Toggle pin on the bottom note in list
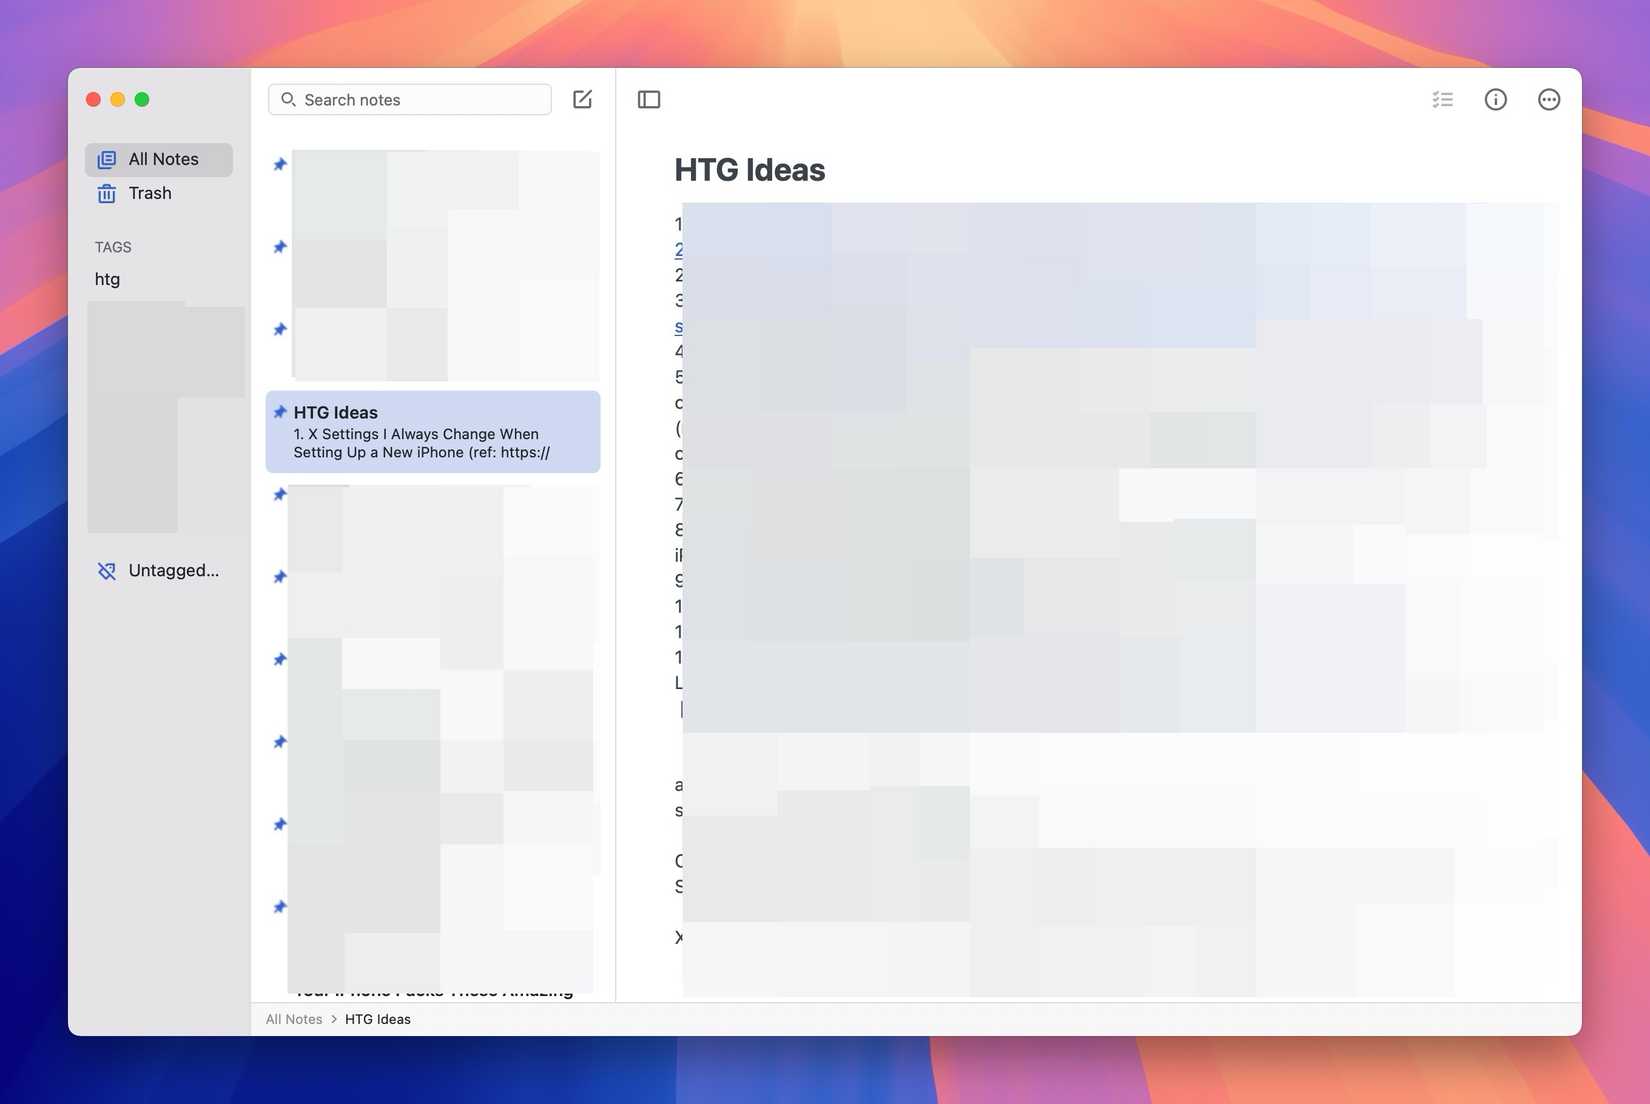Screen dimensions: 1650x1104 pyautogui.click(x=280, y=907)
